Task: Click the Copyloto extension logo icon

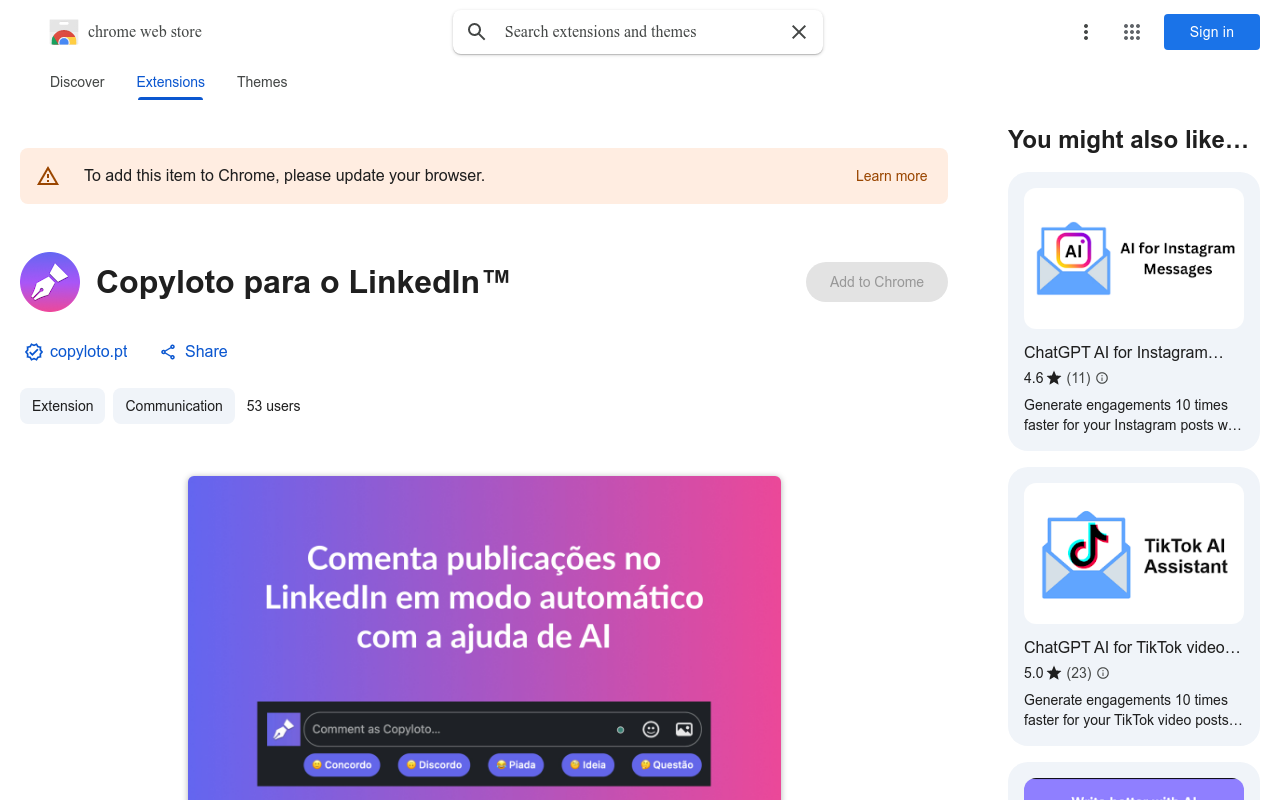Action: tap(50, 282)
